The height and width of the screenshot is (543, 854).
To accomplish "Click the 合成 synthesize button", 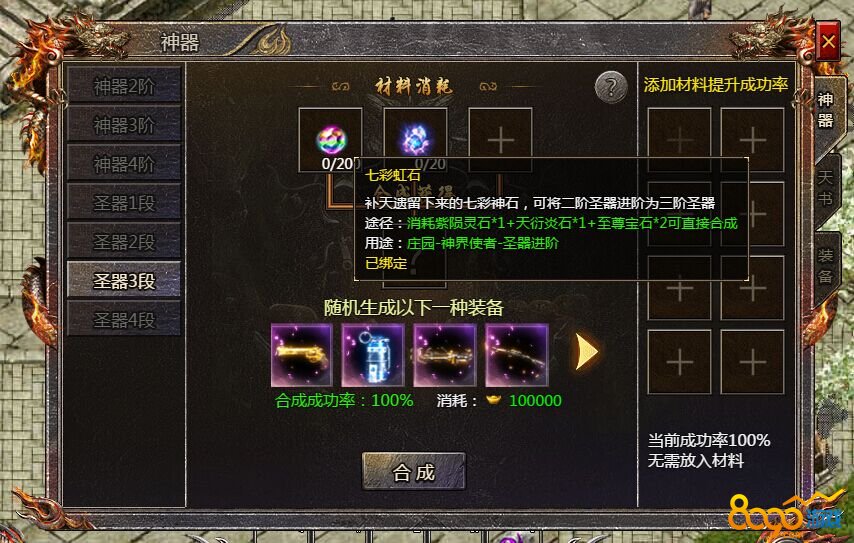I will pyautogui.click(x=414, y=472).
